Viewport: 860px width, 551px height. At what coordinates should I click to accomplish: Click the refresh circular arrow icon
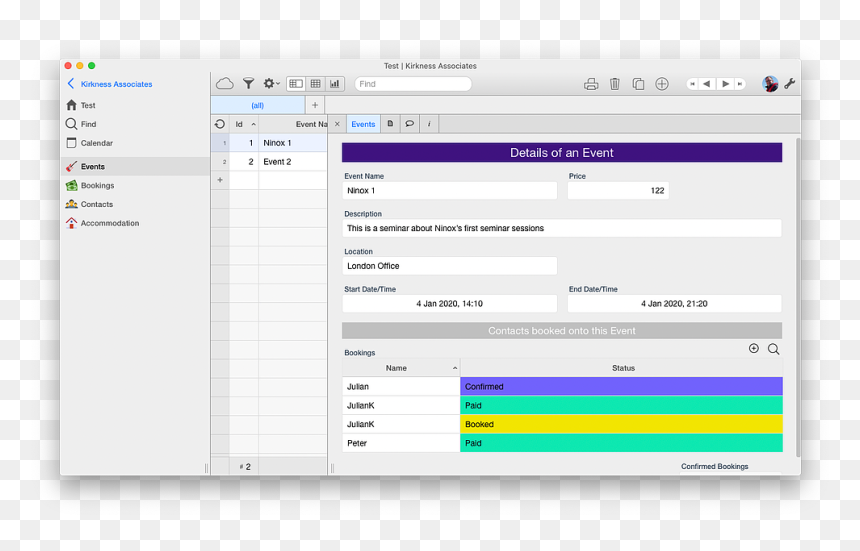[x=220, y=124]
